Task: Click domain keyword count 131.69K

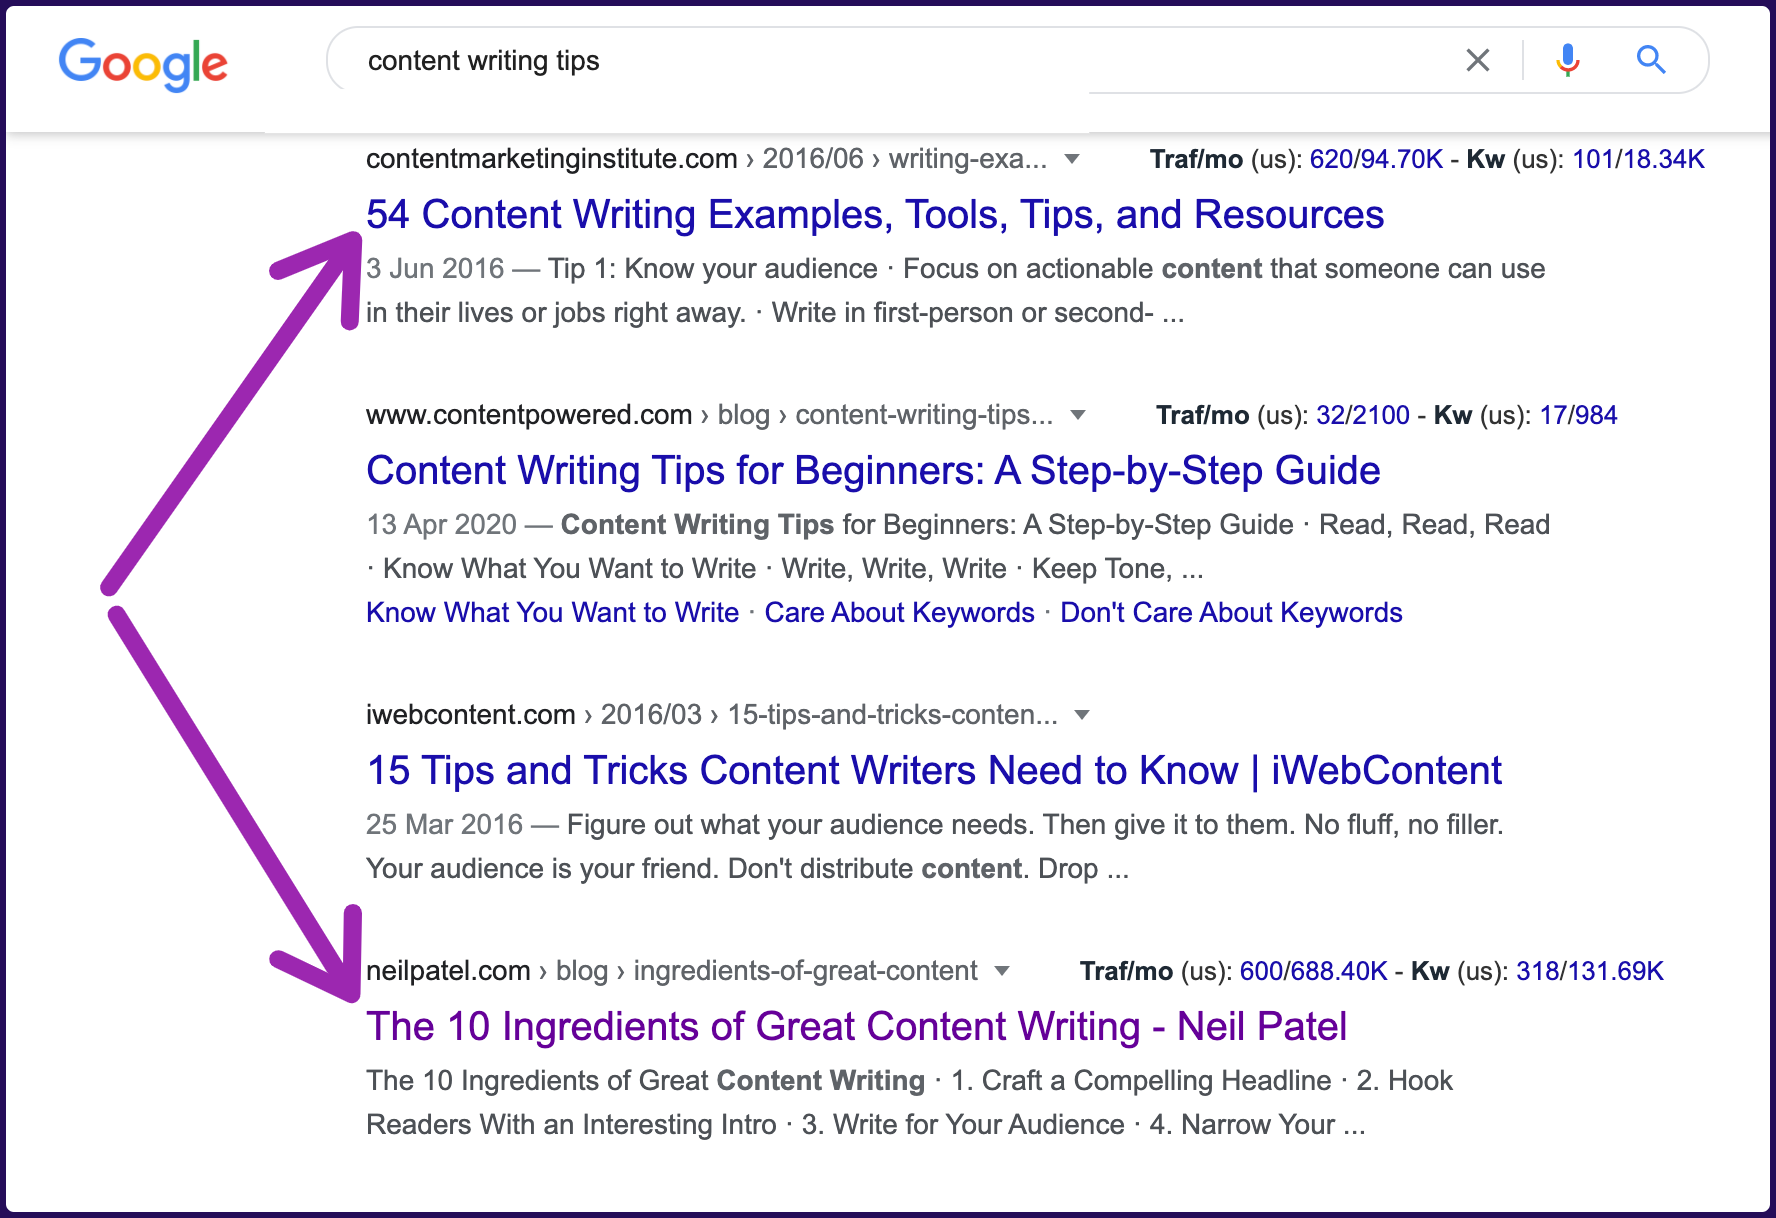Action: [x=1615, y=971]
